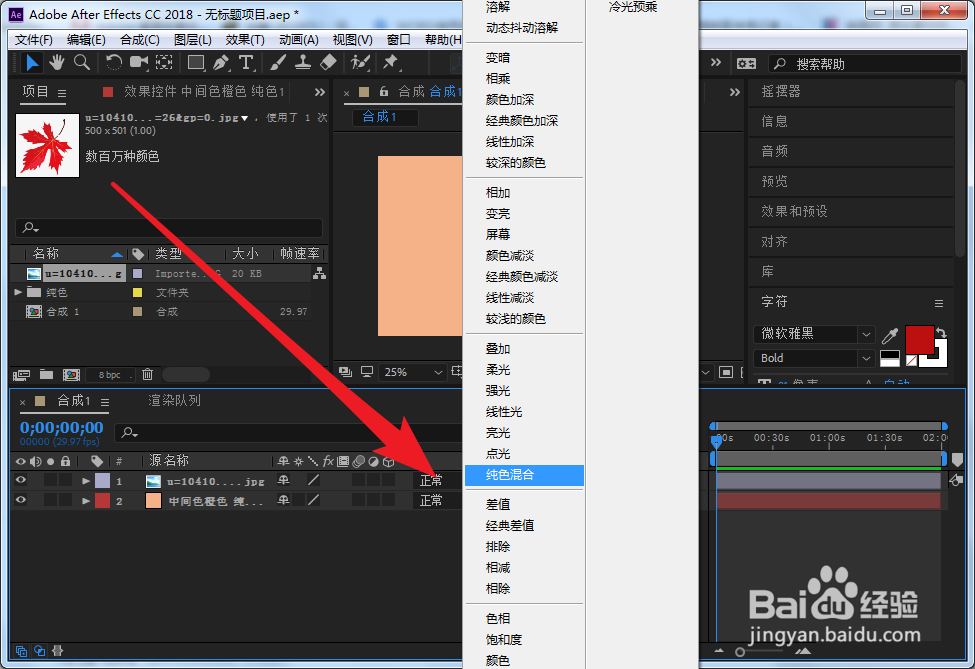Hide layer 2 orange solid with eye
The image size is (975, 669).
[x=21, y=500]
